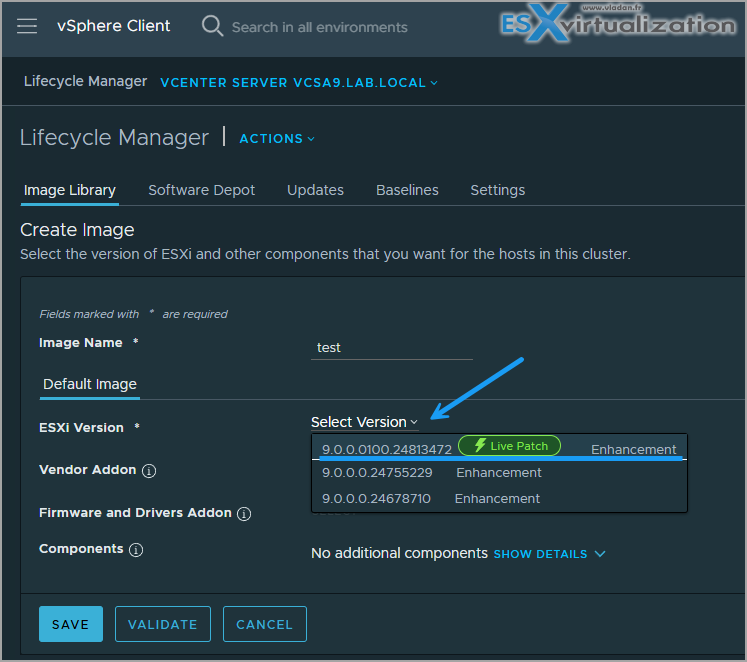Click the Save button
The height and width of the screenshot is (662, 747).
click(71, 624)
